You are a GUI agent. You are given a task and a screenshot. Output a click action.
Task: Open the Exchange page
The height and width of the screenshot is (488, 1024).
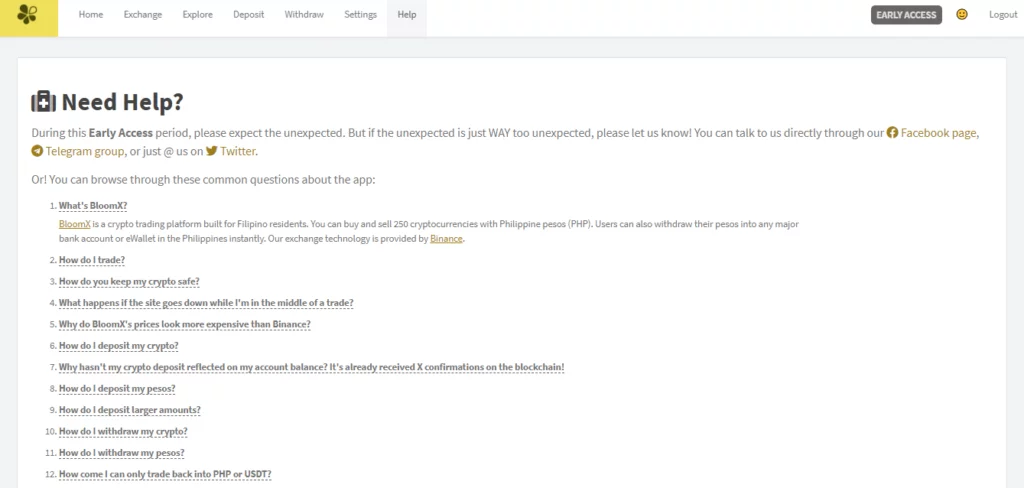[x=143, y=14]
